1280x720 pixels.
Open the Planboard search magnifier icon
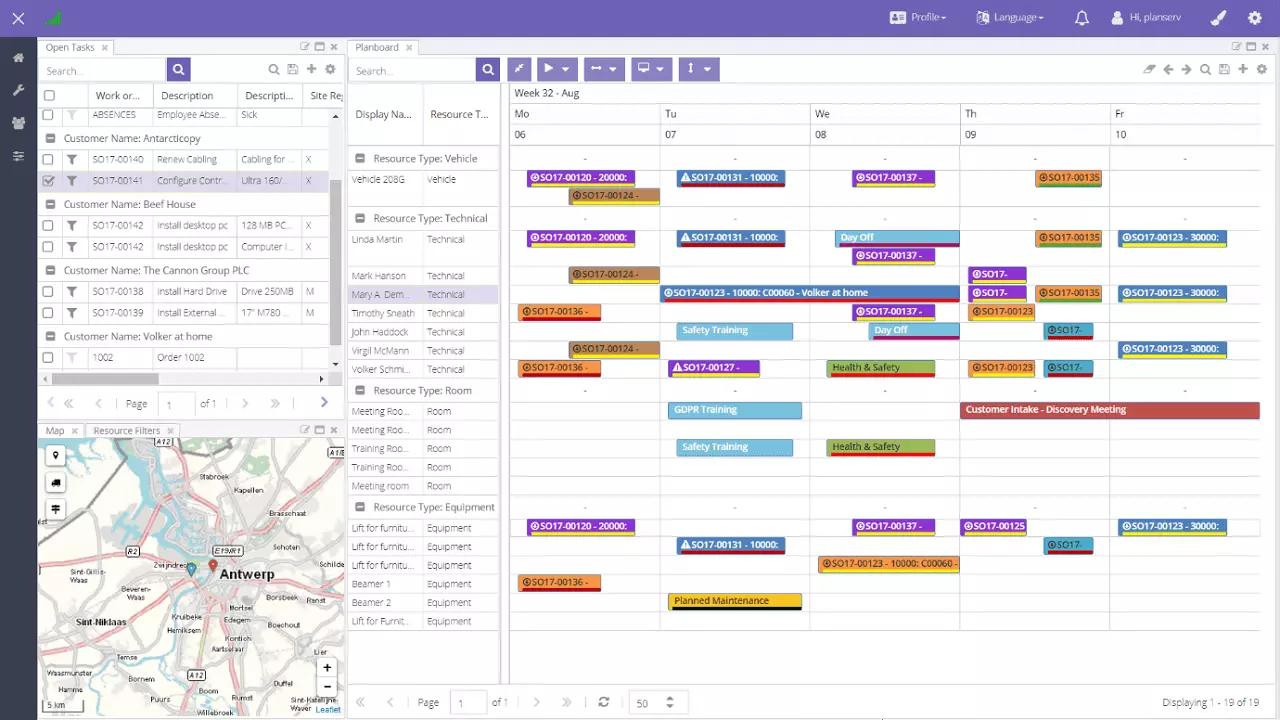click(487, 70)
